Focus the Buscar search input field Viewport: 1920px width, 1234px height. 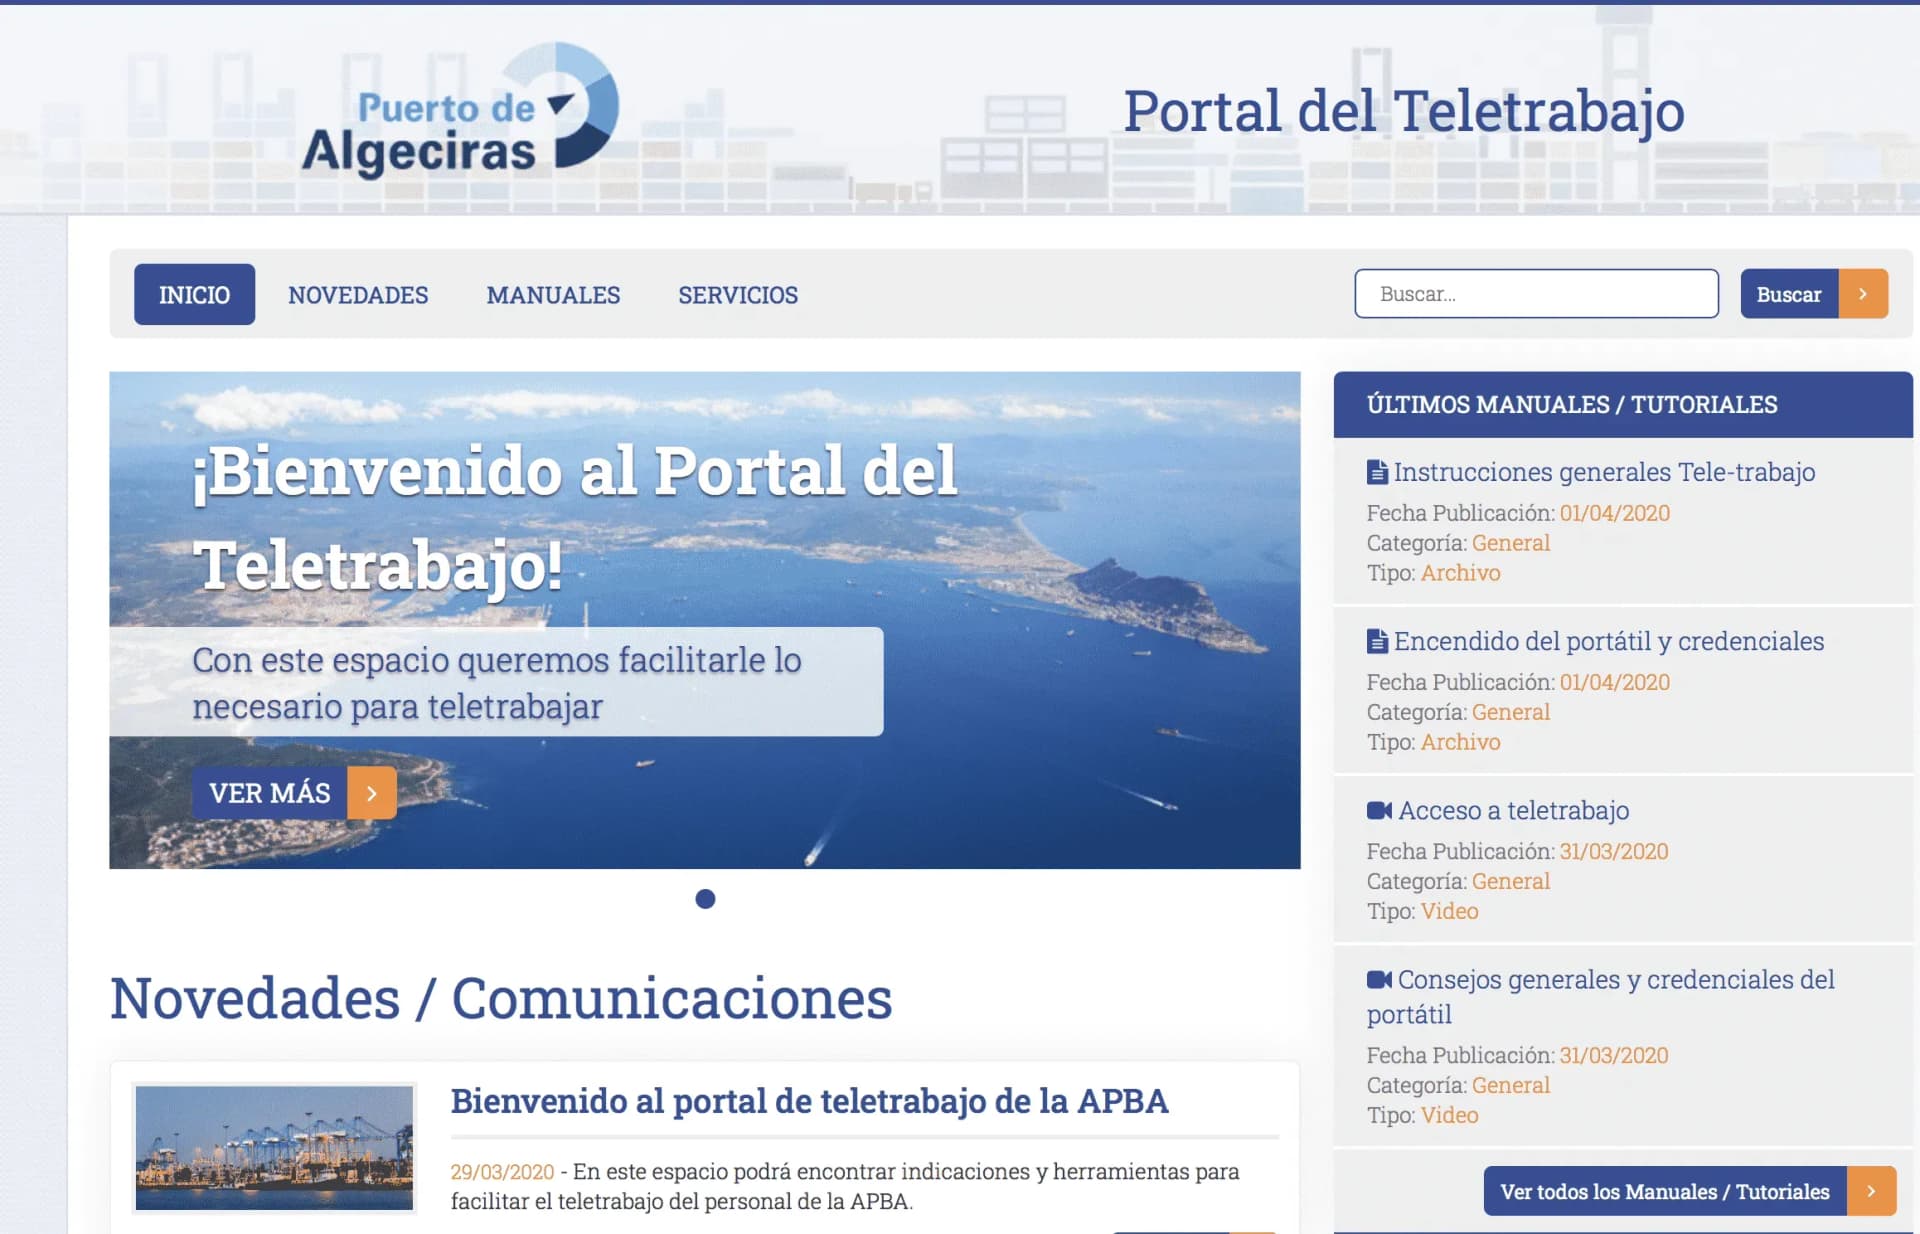pyautogui.click(x=1536, y=294)
